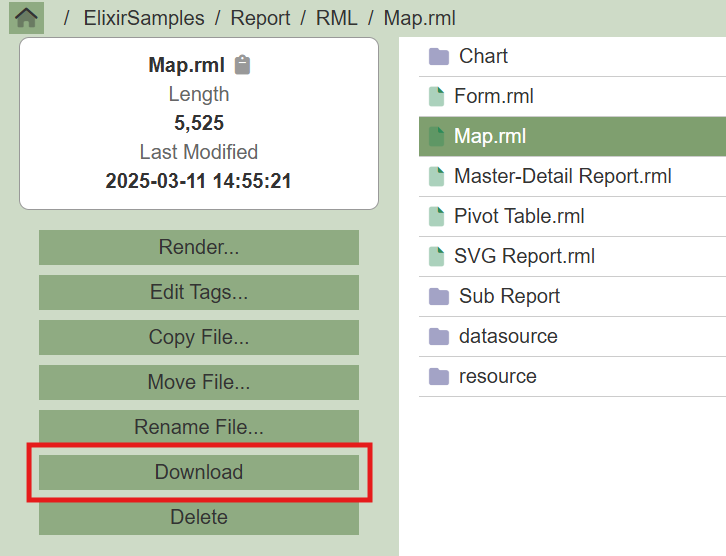Screen dimensions: 726x556
Task: Select Pivot Table.rml in list
Action: click(x=572, y=216)
